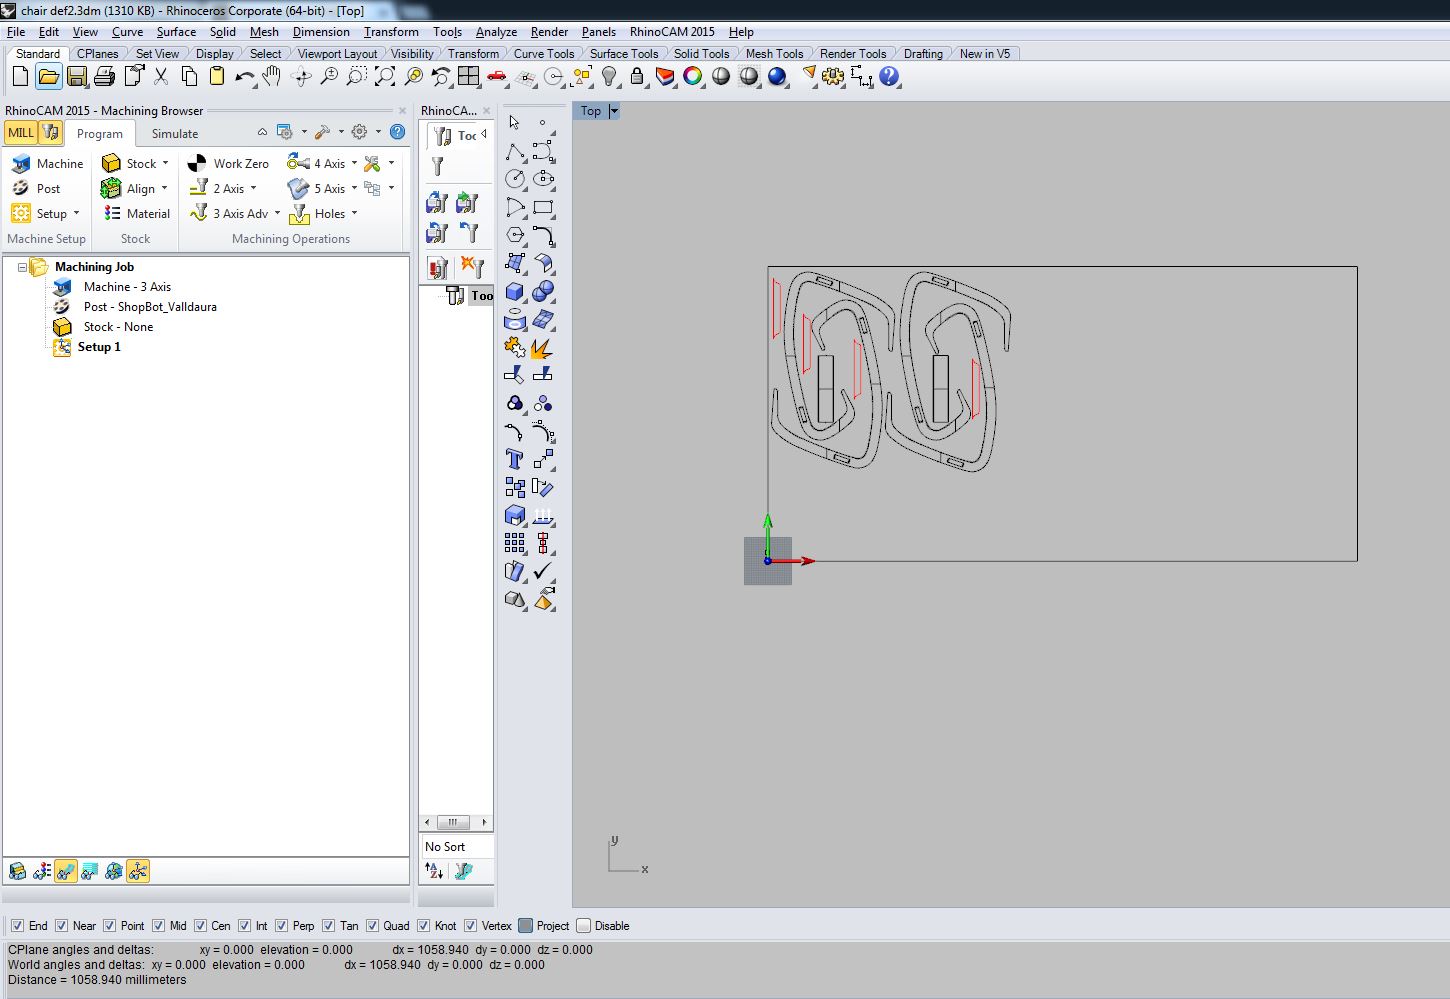Toggle the Int osnap checkbox

pyautogui.click(x=244, y=926)
